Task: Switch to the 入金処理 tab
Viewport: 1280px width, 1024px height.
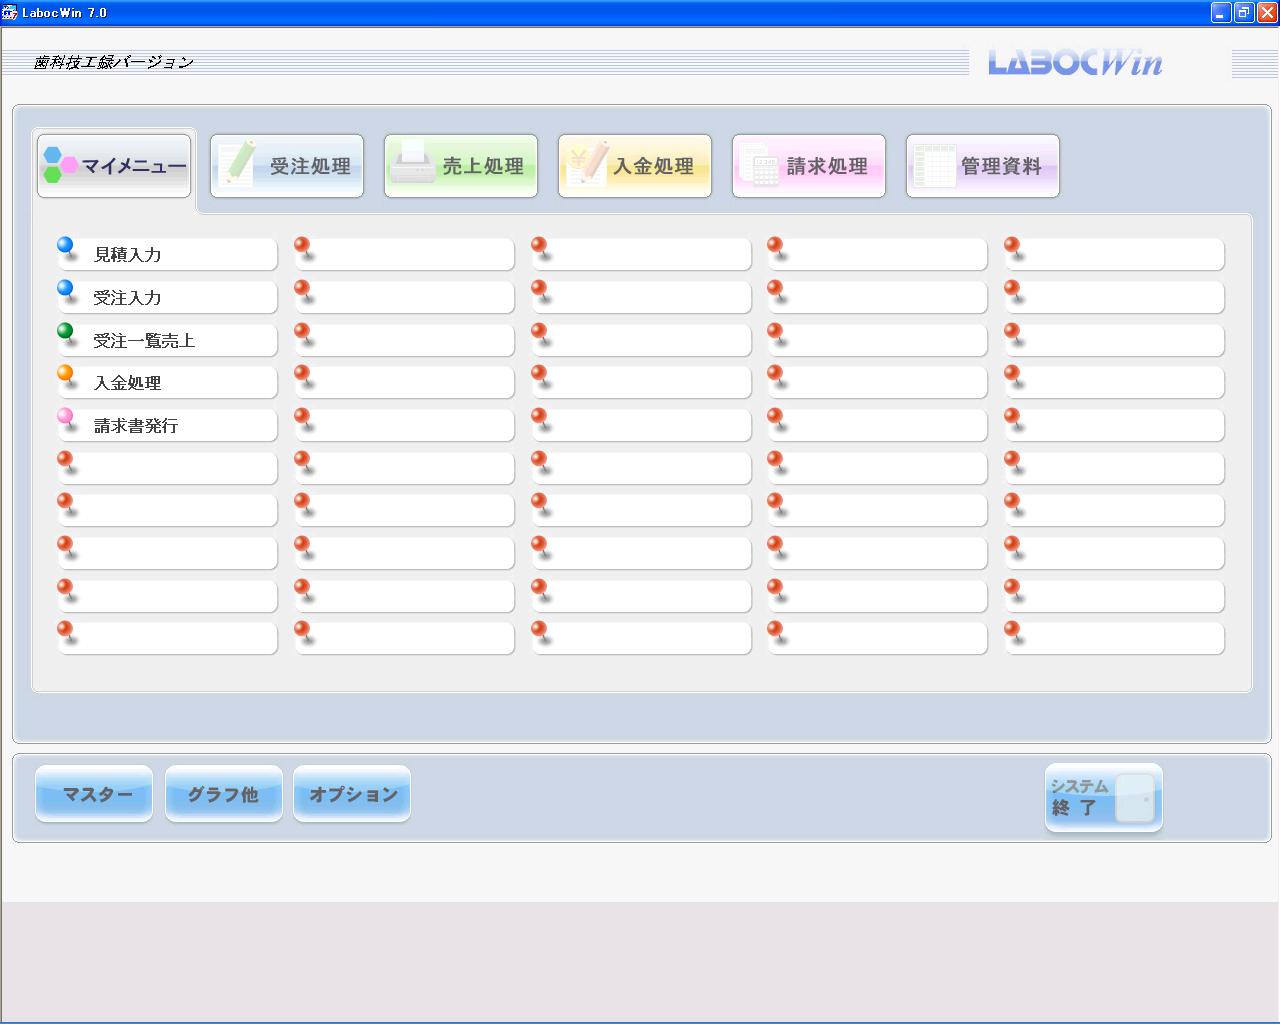Action: pos(635,166)
